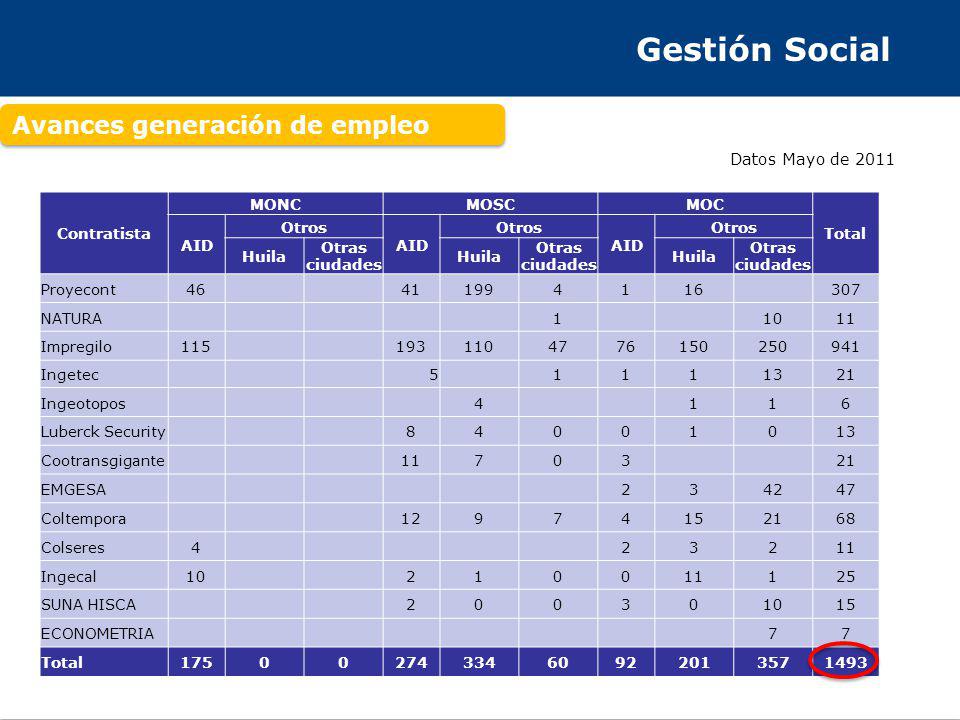
Task: Click the "Huila" header under MOSC
Action: pyautogui.click(x=479, y=256)
